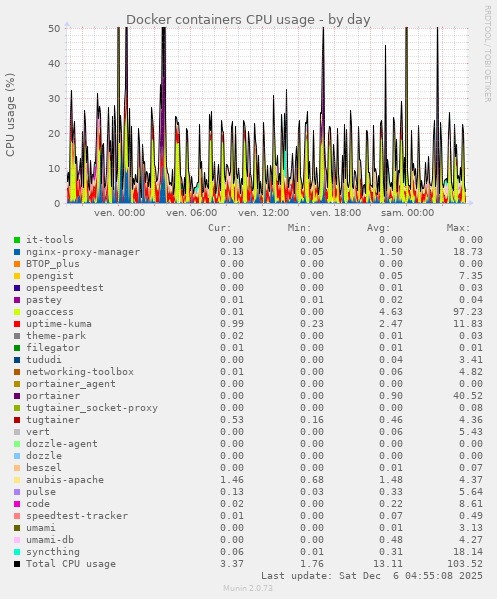
Task: Click the CPU usage graph area
Action: pos(267,115)
